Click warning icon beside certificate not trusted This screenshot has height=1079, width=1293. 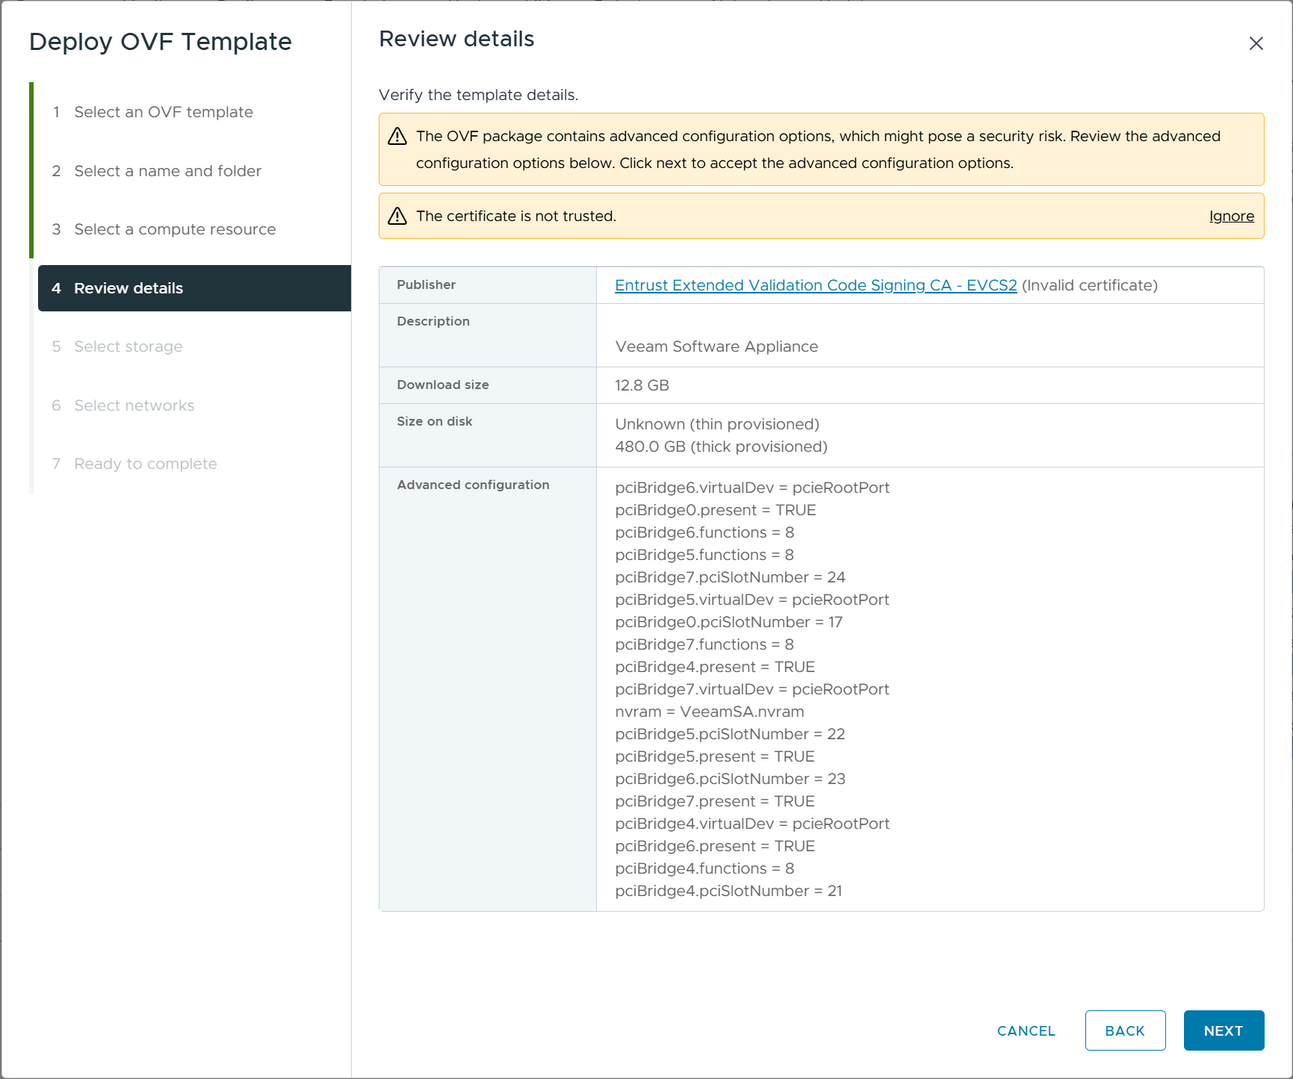pyautogui.click(x=397, y=216)
